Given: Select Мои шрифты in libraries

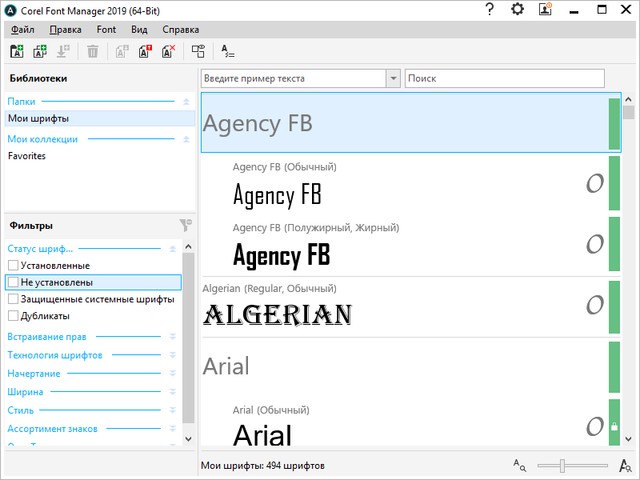Looking at the screenshot, I should point(39,119).
